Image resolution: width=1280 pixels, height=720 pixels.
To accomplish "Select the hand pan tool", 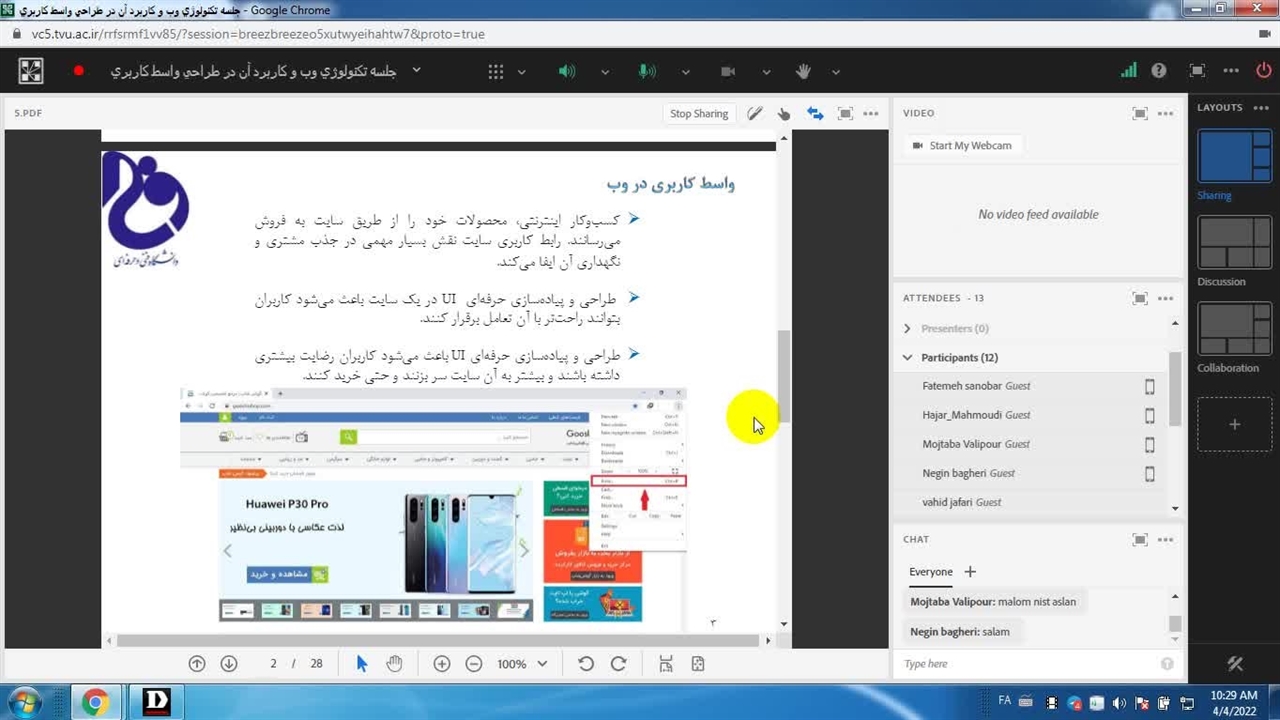I will click(394, 664).
